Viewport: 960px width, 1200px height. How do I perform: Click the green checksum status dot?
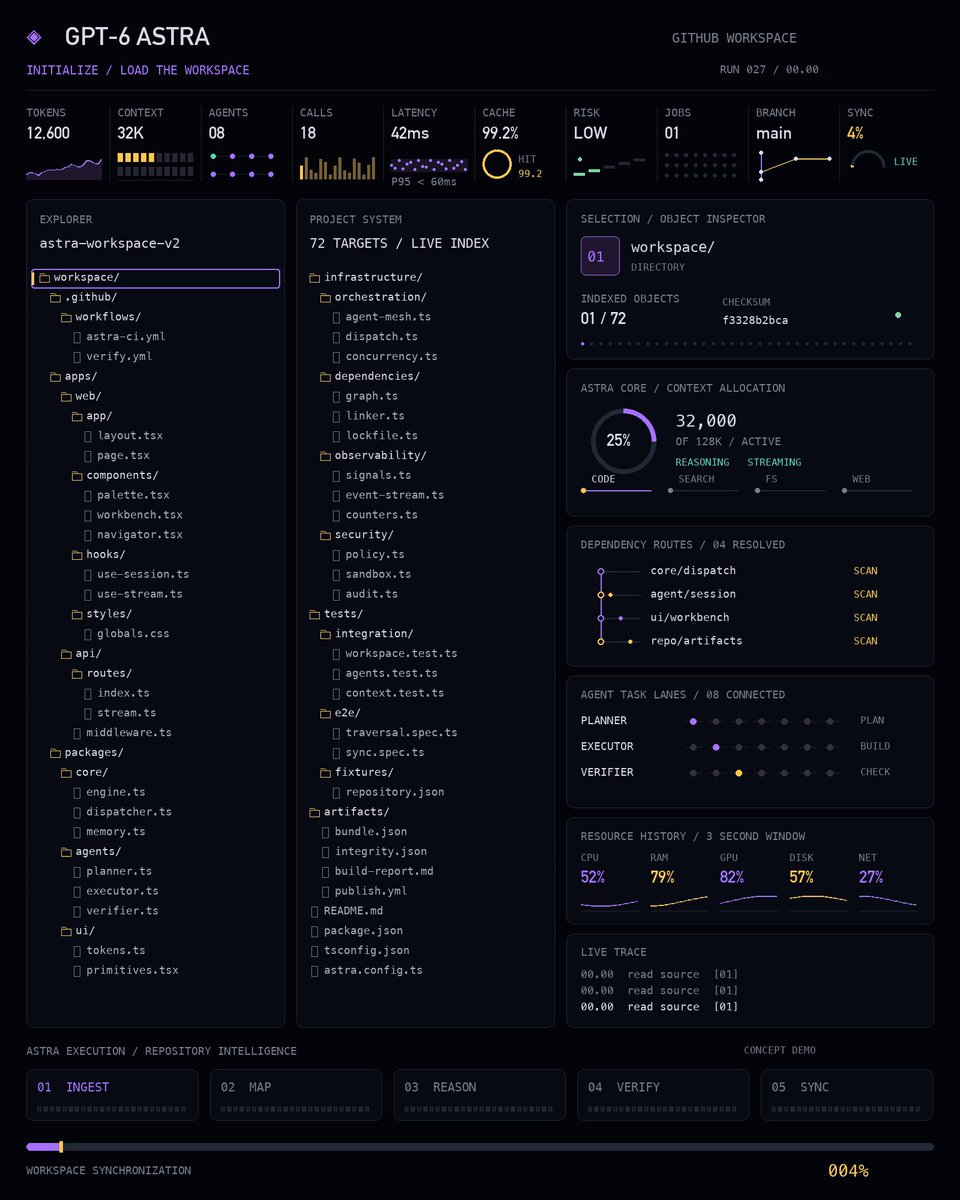(x=898, y=315)
